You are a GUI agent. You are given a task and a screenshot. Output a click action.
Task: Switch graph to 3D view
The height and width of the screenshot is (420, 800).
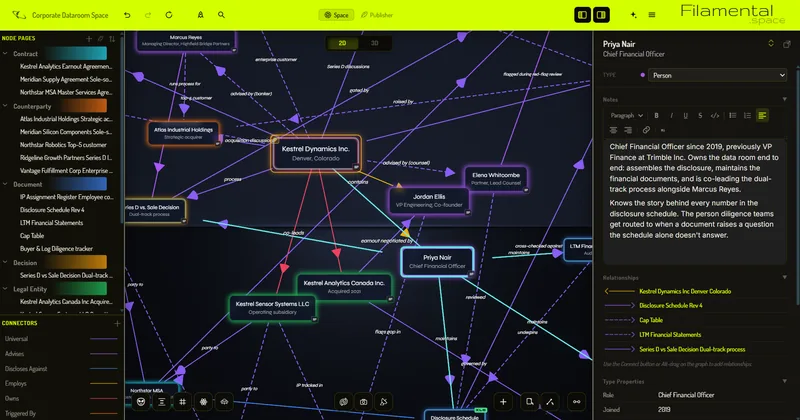click(x=374, y=43)
